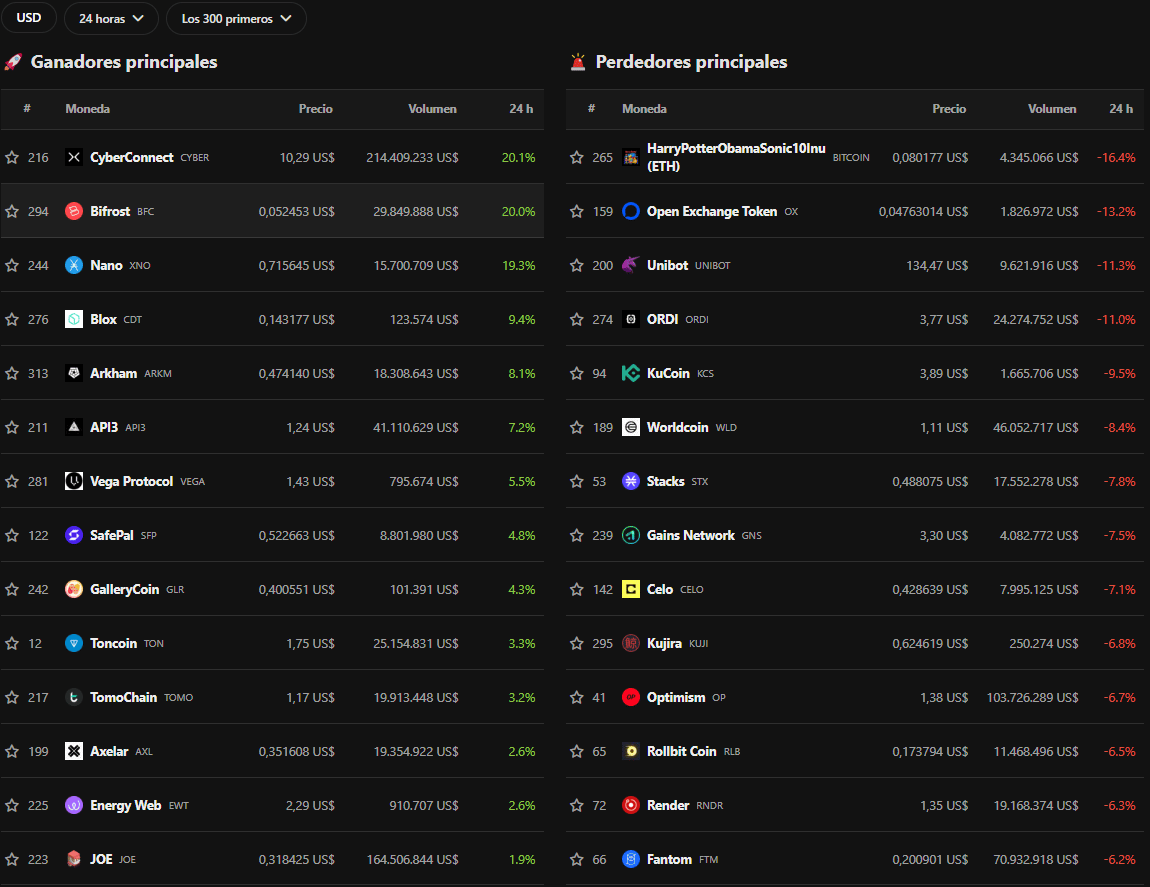The height and width of the screenshot is (887, 1150).
Task: Click the Fantom blue logo icon
Action: tap(631, 859)
